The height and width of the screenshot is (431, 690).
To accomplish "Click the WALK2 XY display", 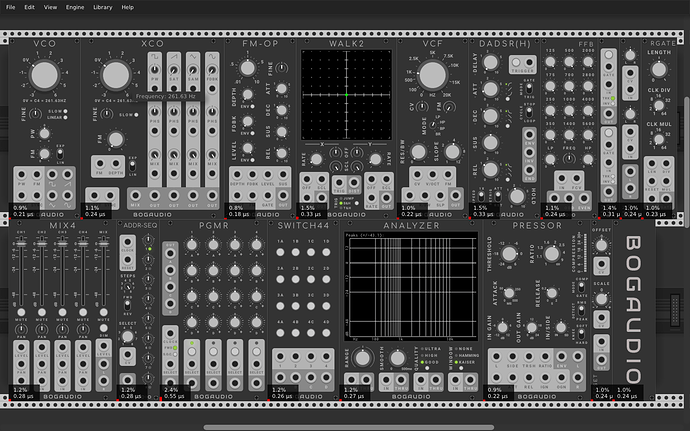I will [x=346, y=95].
